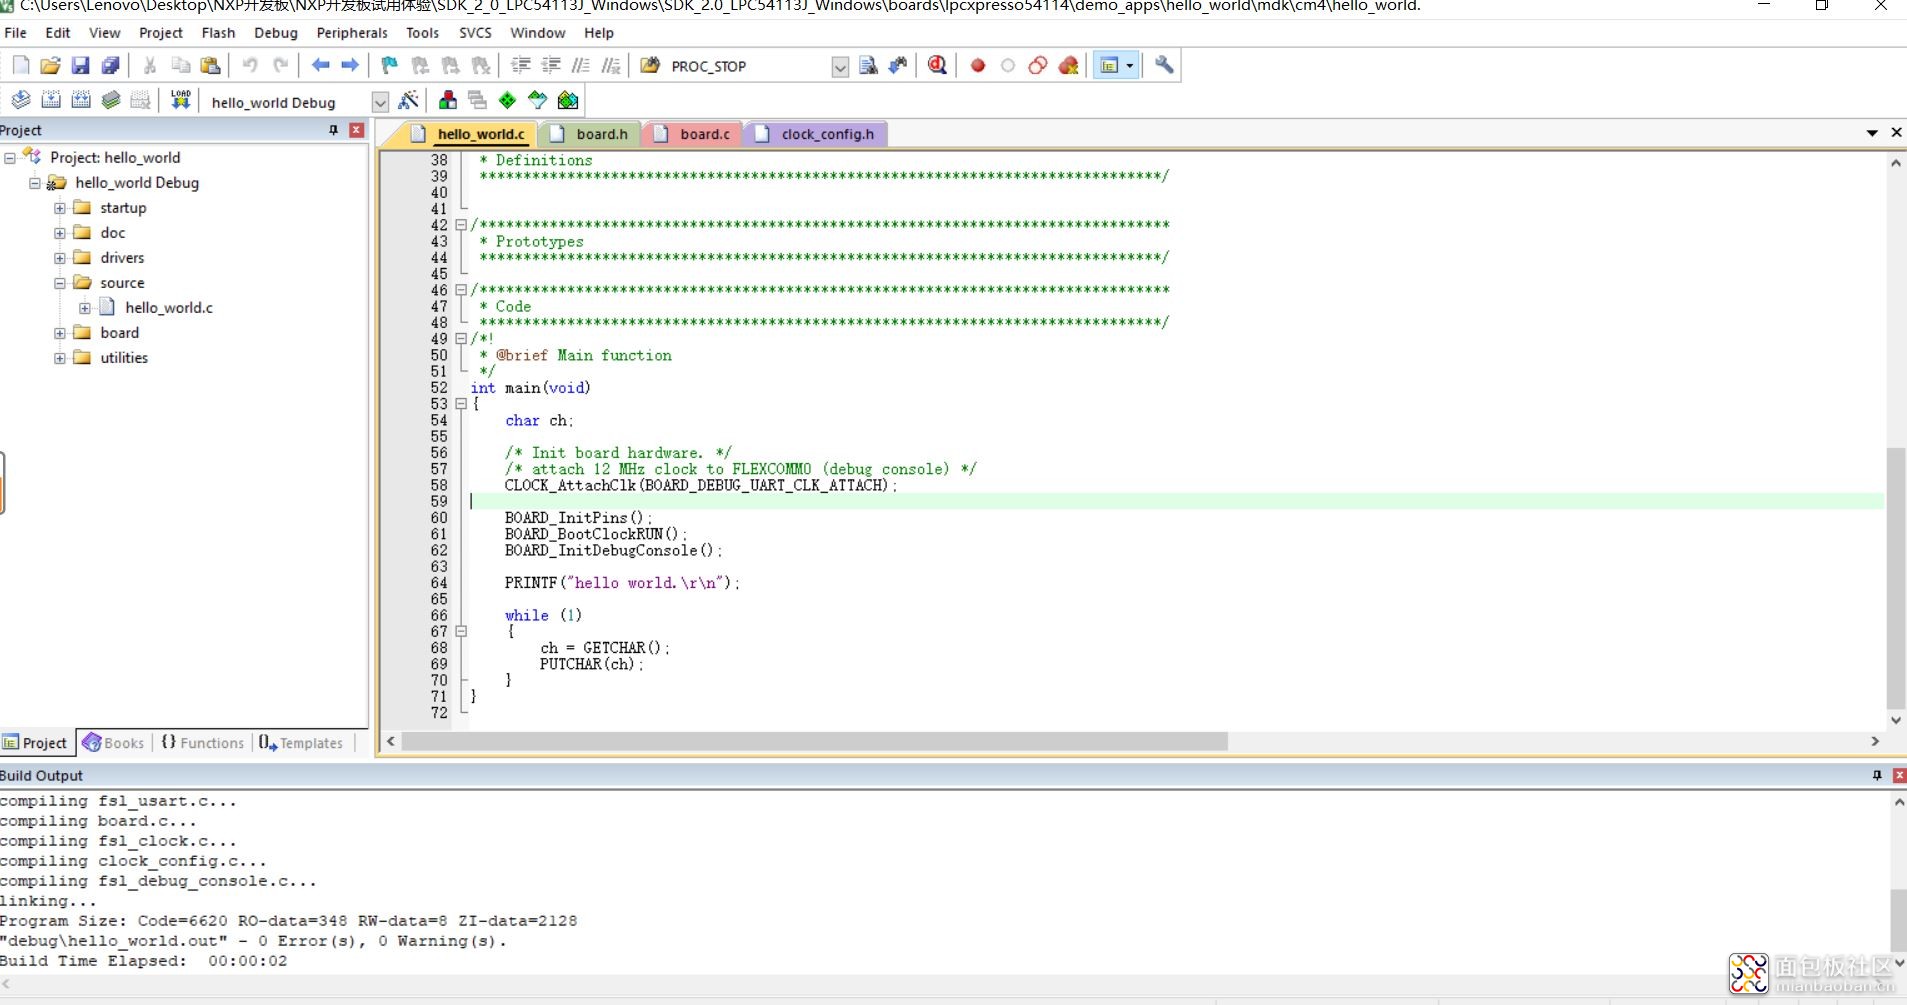This screenshot has height=1005, width=1907.
Task: Navigate forwards with blue right arrow
Action: pos(350,66)
